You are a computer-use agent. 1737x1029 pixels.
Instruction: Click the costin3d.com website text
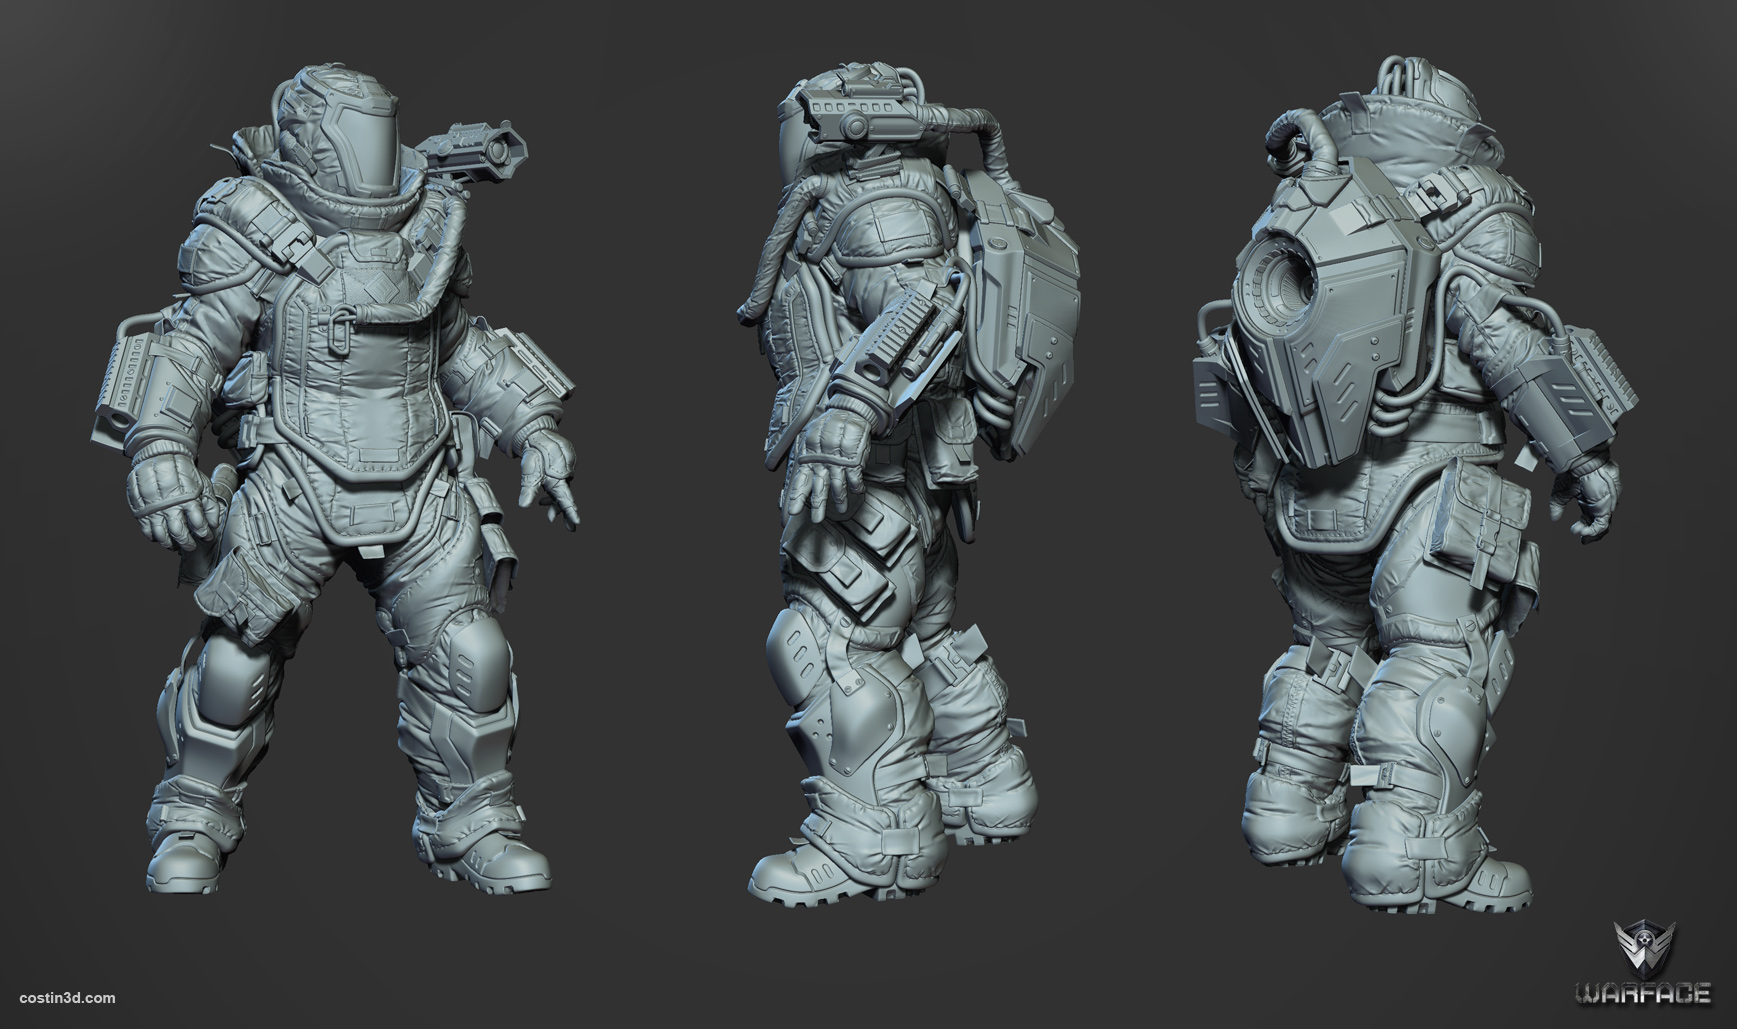(x=65, y=998)
